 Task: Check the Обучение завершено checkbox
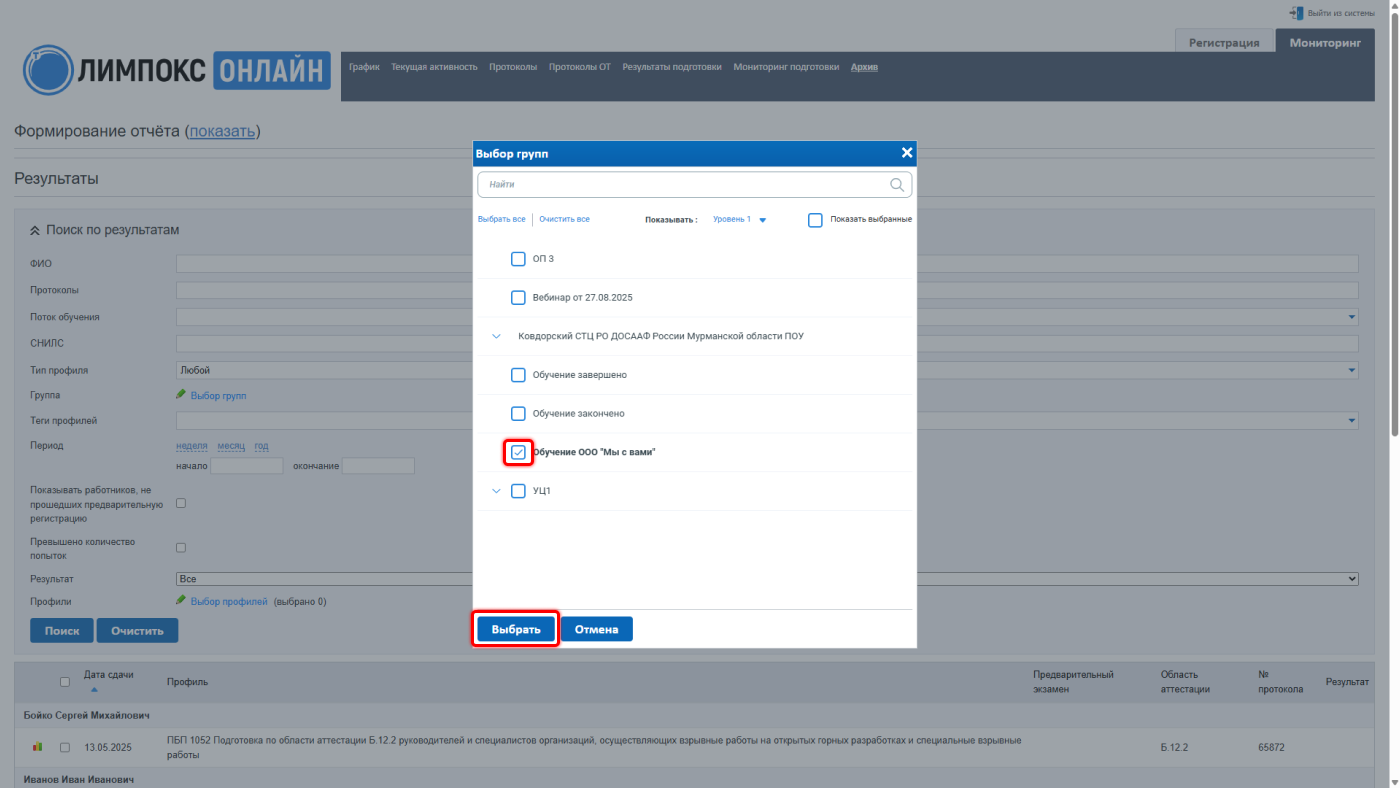[518, 375]
